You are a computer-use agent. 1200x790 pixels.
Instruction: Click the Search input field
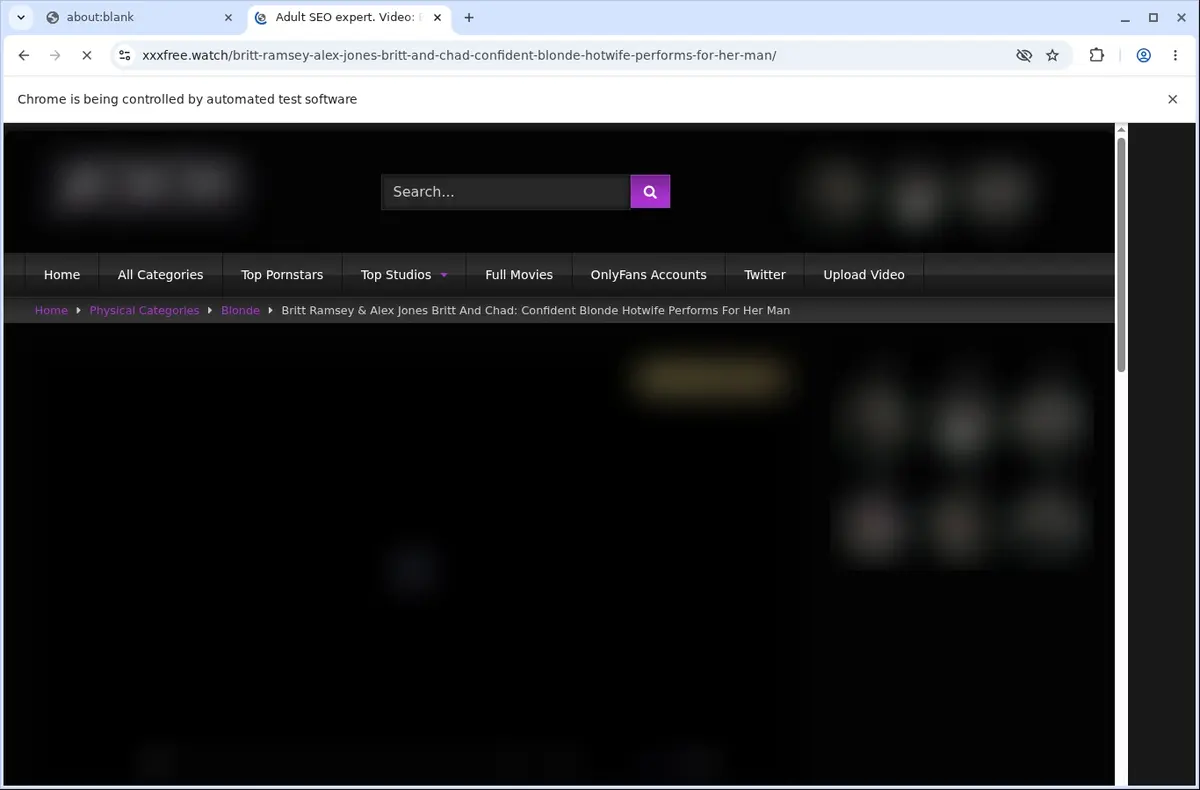505,192
